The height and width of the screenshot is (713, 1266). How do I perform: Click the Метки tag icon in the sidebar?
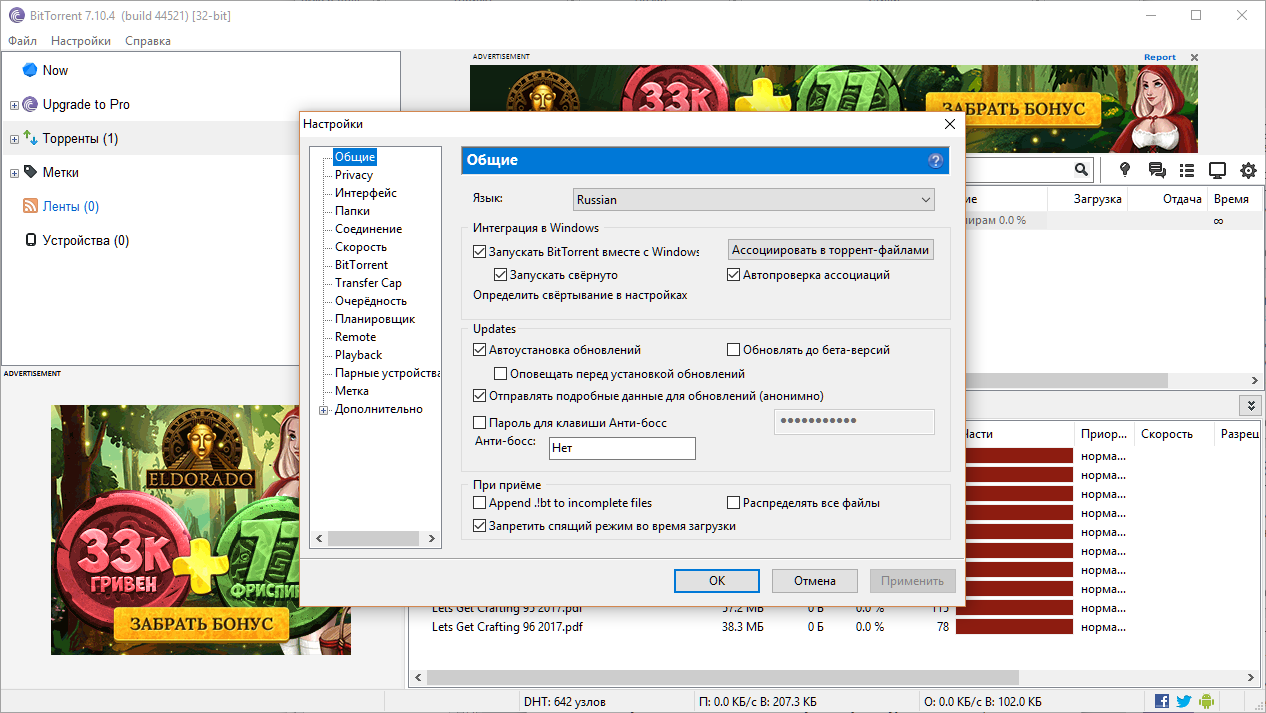30,172
